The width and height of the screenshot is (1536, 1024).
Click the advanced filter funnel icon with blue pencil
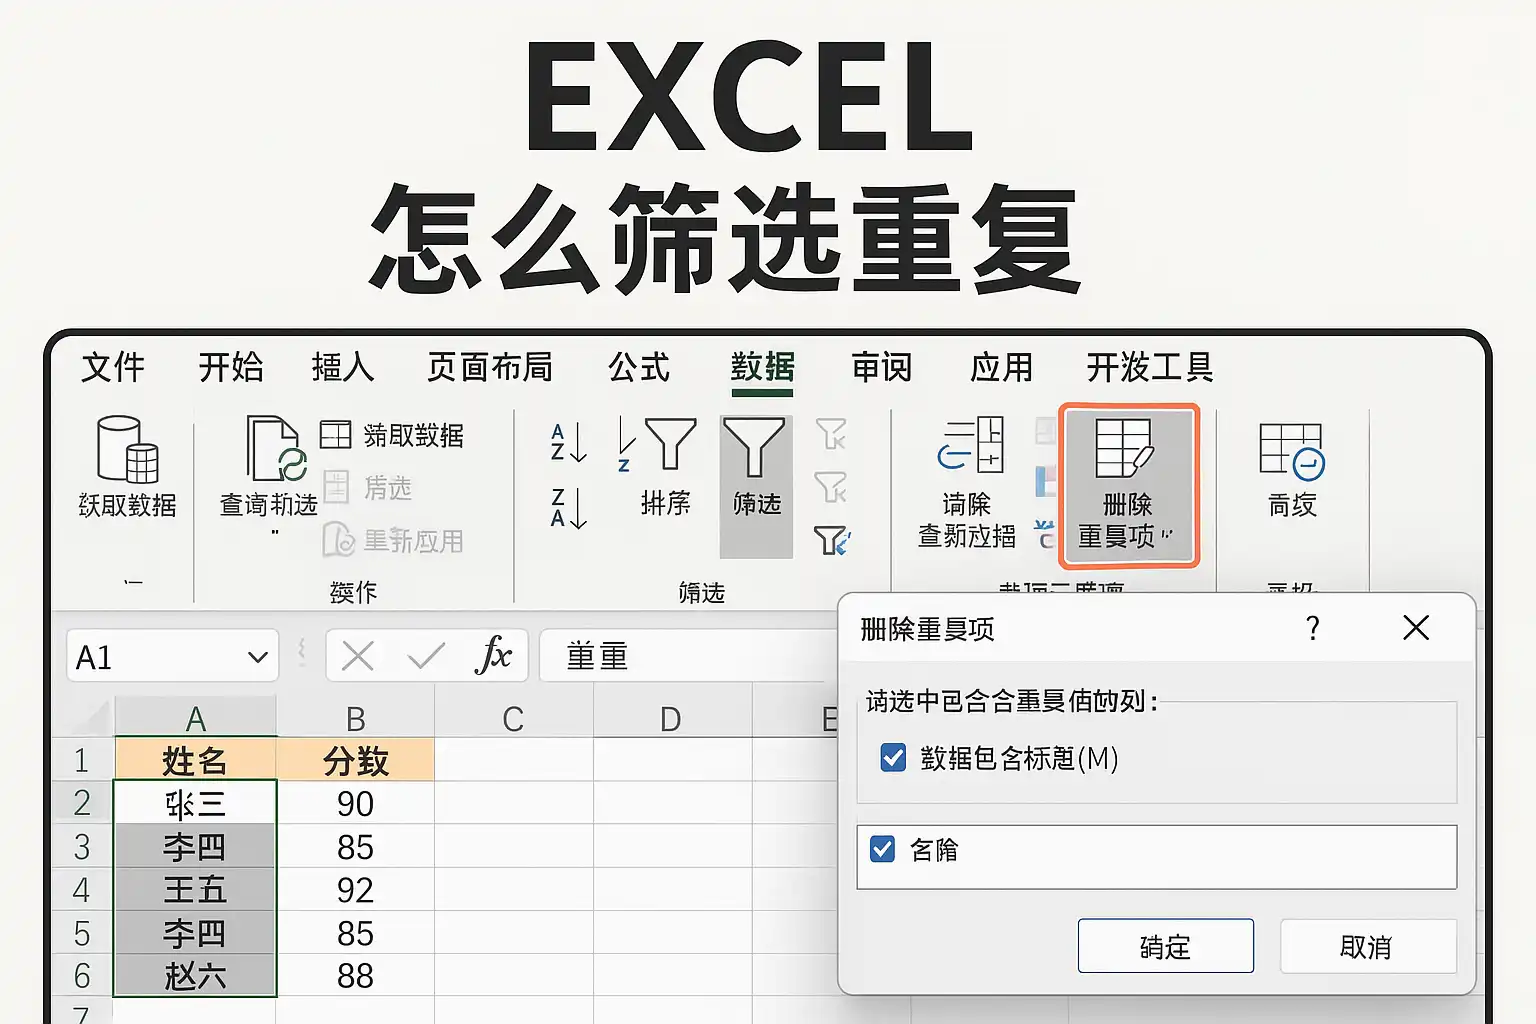[x=832, y=540]
